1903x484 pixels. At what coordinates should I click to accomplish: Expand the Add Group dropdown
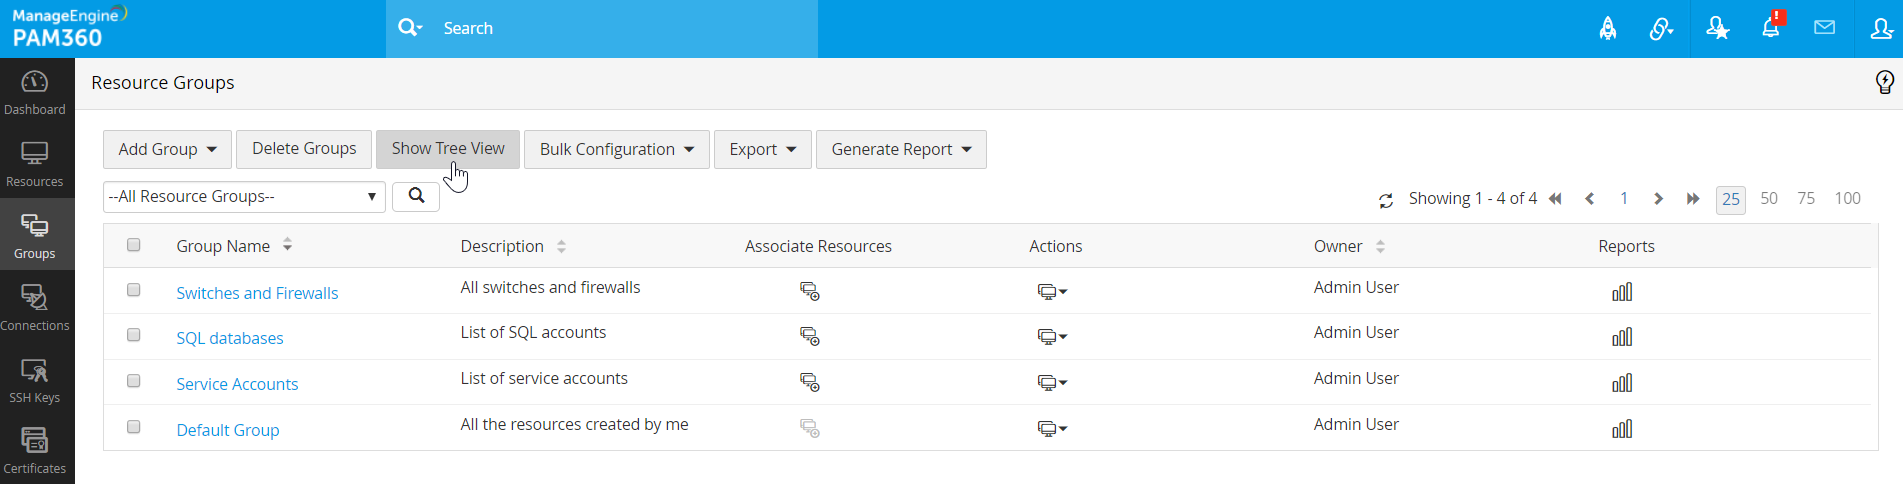(167, 149)
